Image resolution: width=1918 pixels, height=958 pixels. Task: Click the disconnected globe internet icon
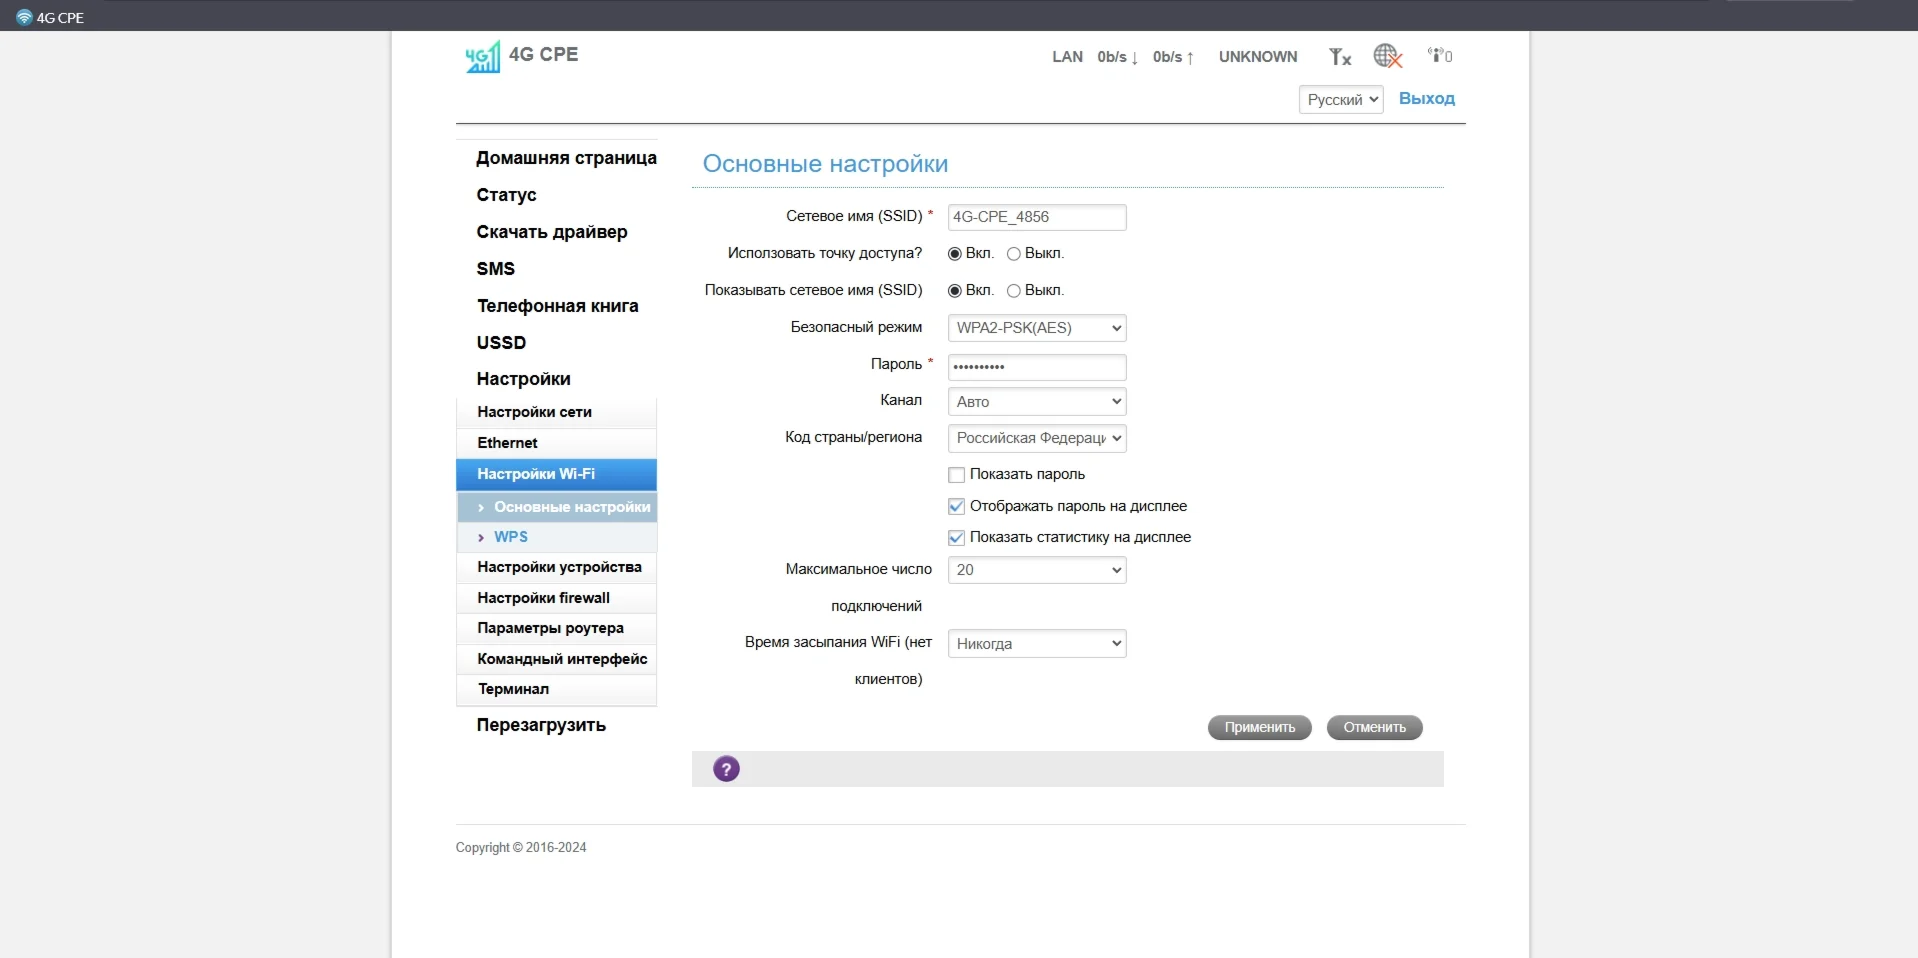tap(1388, 56)
